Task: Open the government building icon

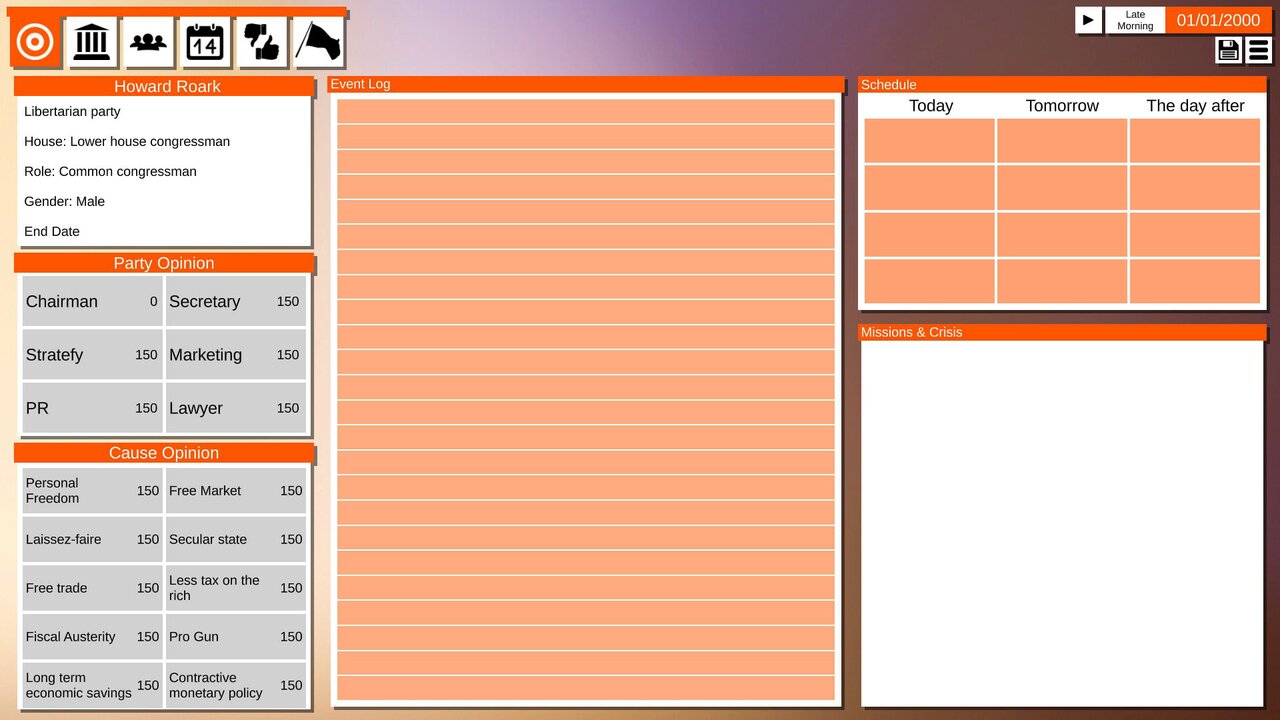Action: (92, 42)
